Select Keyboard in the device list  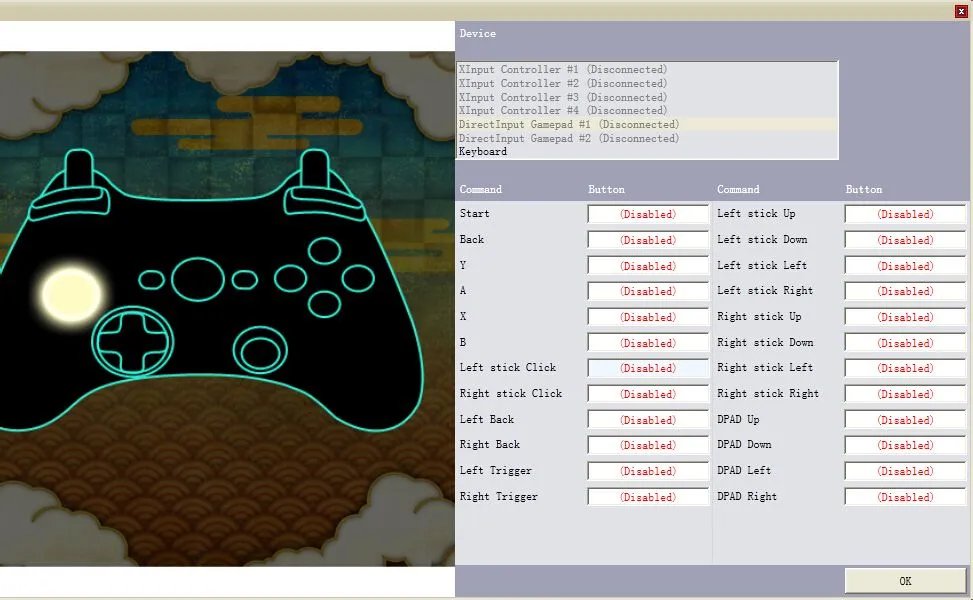[483, 152]
